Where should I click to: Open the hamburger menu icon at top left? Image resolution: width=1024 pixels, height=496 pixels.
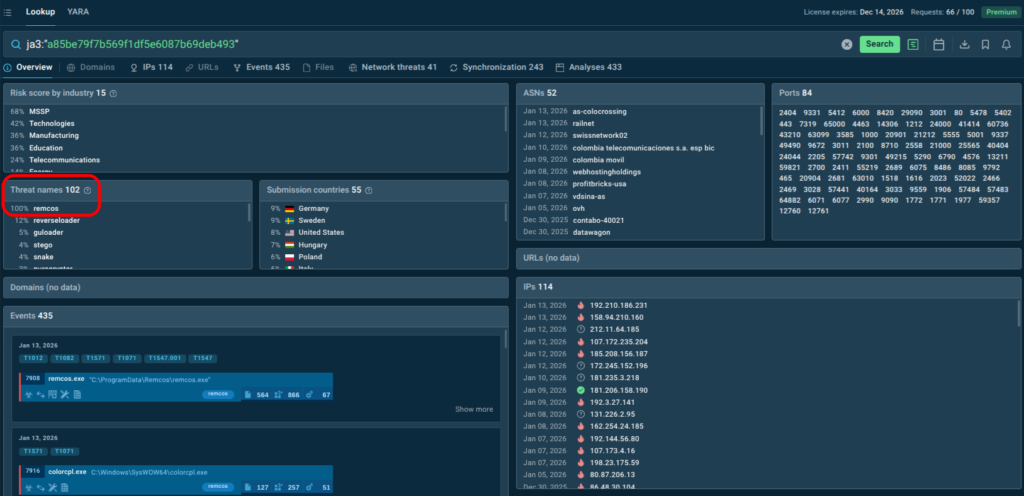pyautogui.click(x=8, y=12)
